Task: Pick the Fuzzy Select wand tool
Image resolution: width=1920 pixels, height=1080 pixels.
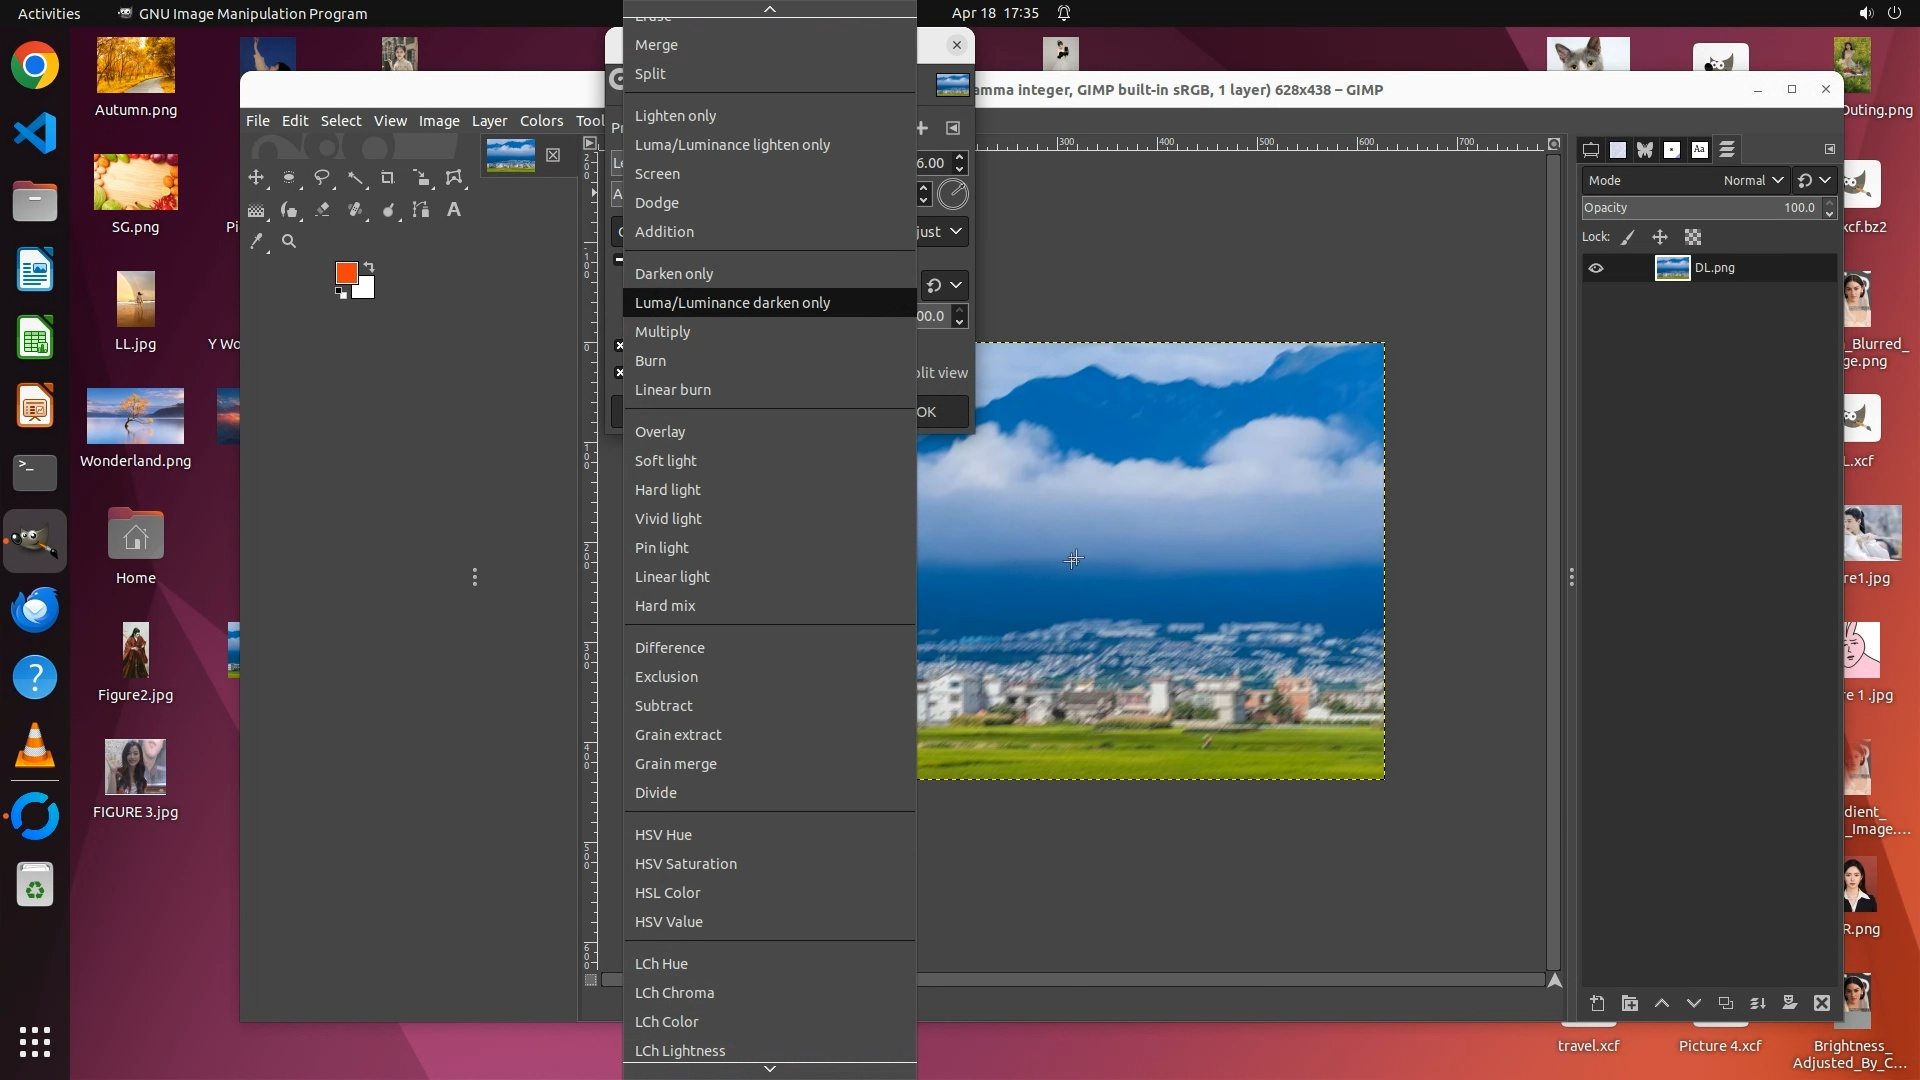Action: tap(355, 178)
